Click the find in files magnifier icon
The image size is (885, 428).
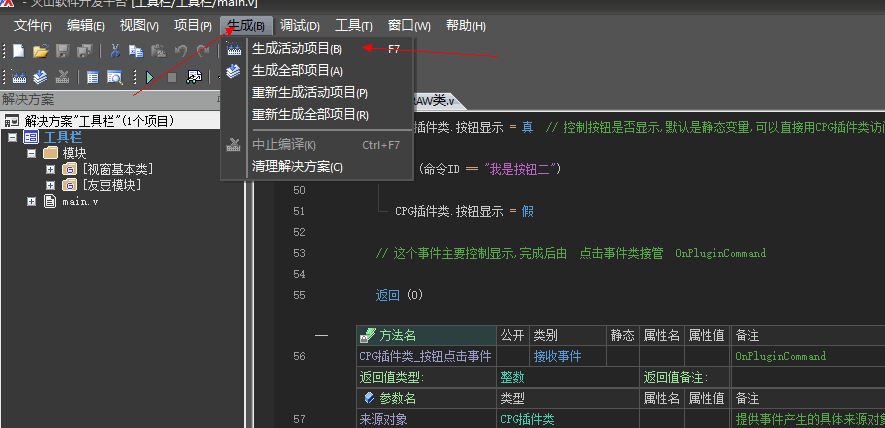(115, 76)
